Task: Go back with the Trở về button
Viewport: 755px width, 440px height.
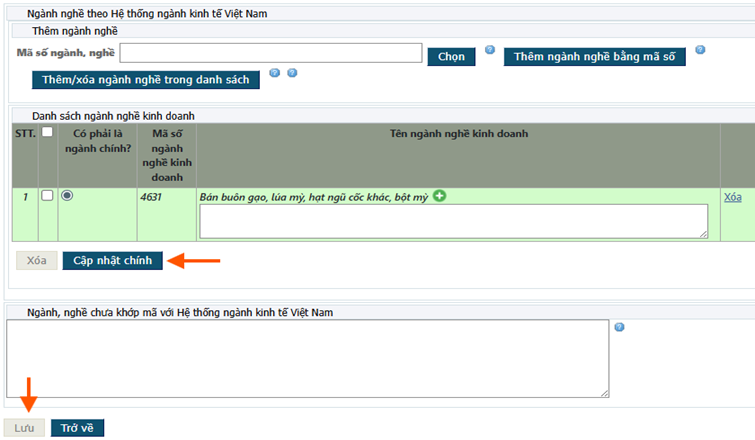Action: point(77,428)
